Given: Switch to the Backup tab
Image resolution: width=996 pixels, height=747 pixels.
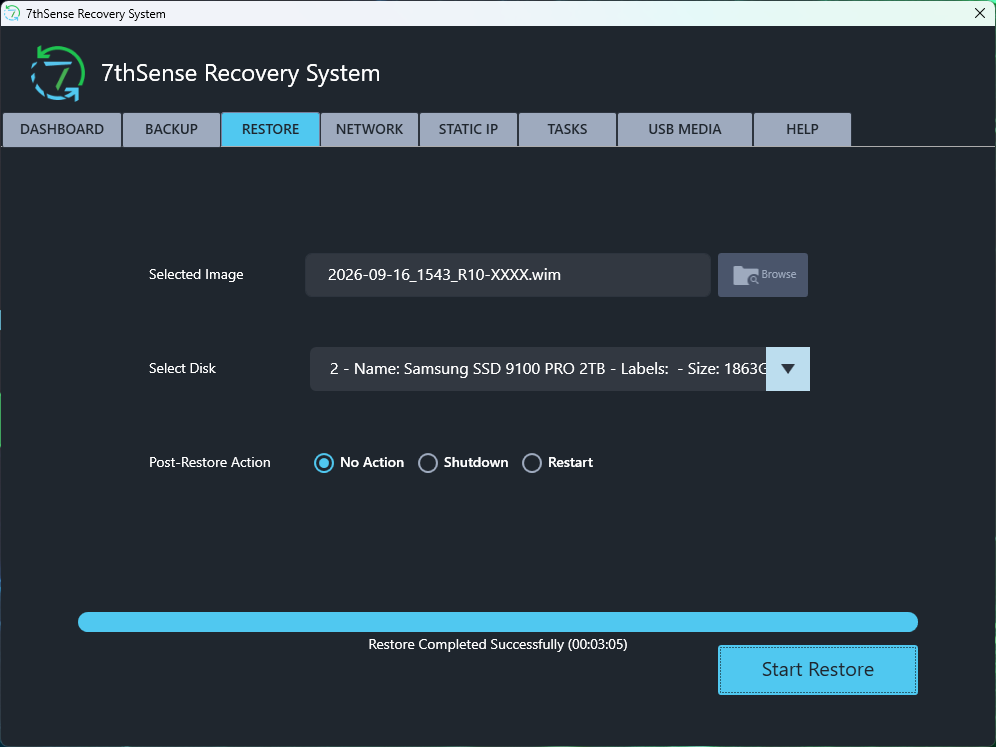Looking at the screenshot, I should [x=172, y=130].
